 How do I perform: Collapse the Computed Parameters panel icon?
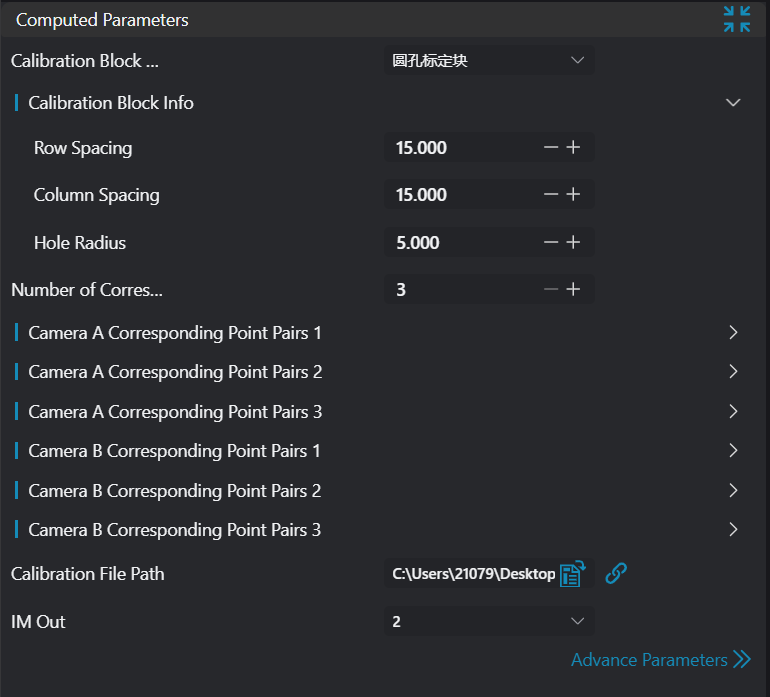(737, 19)
